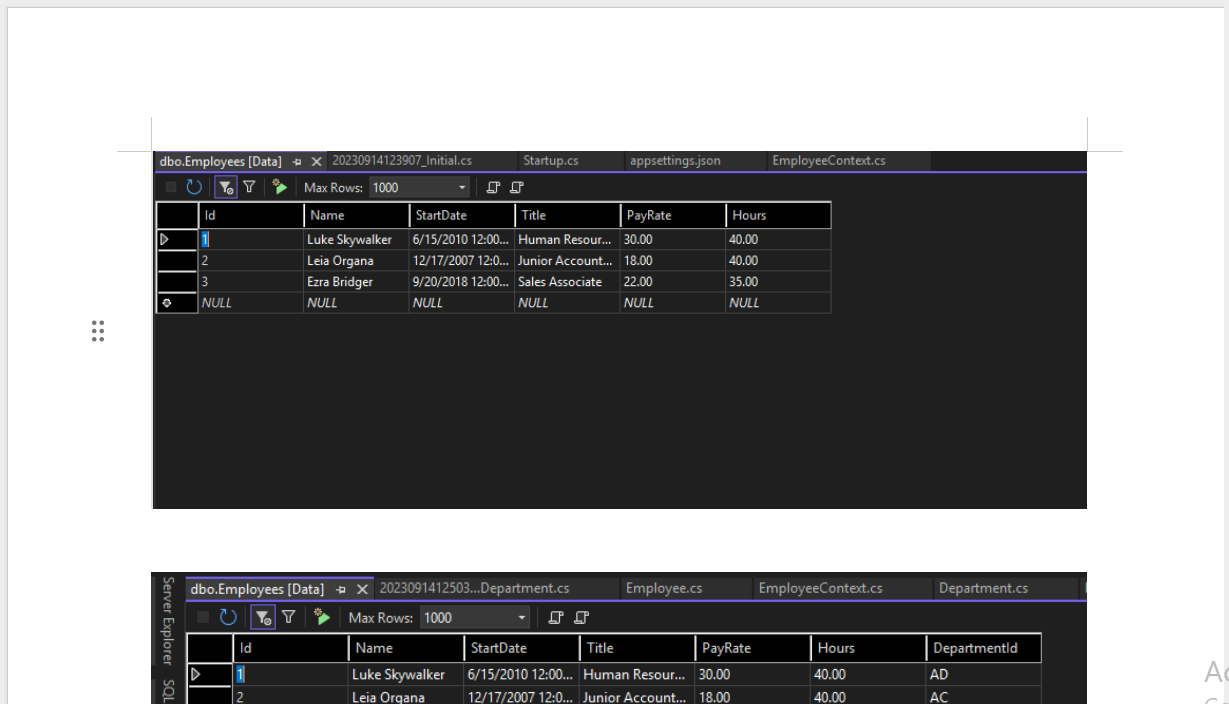
Task: Click the funnel filter icon in the upper toolbar
Action: click(x=250, y=187)
